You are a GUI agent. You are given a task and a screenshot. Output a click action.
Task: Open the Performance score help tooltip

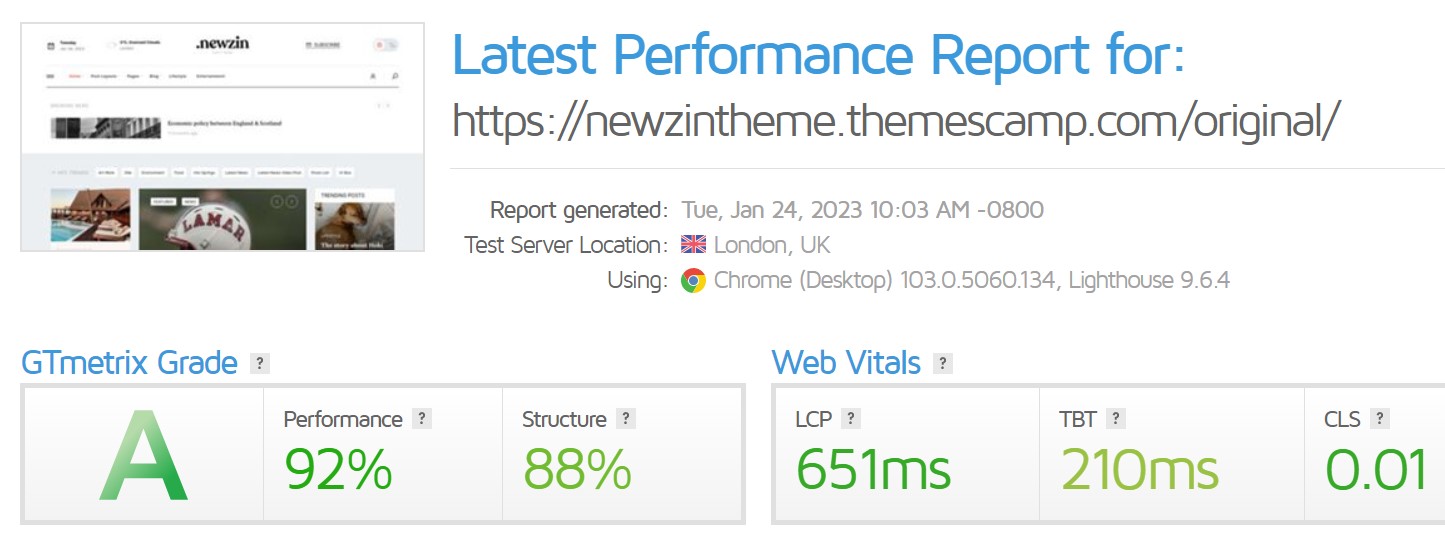(422, 419)
